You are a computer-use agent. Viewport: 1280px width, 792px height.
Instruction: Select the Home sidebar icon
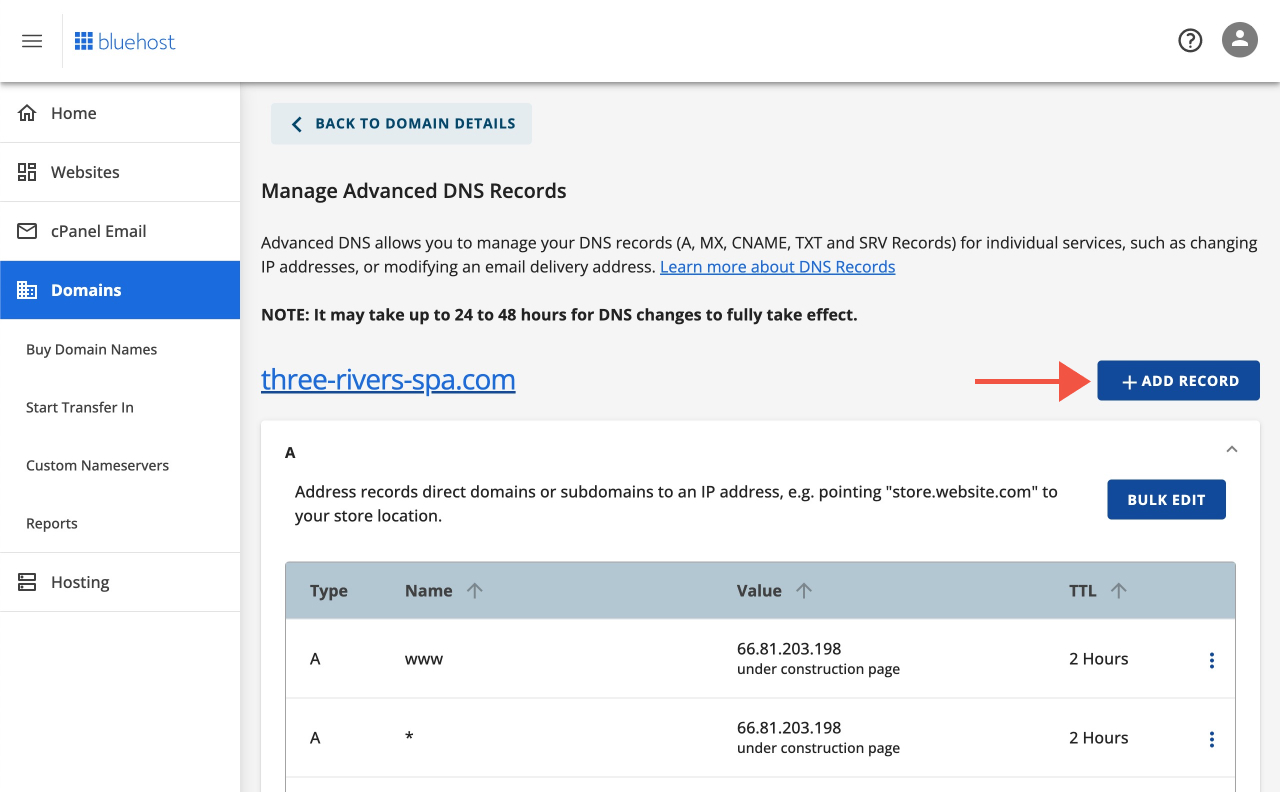(x=27, y=112)
